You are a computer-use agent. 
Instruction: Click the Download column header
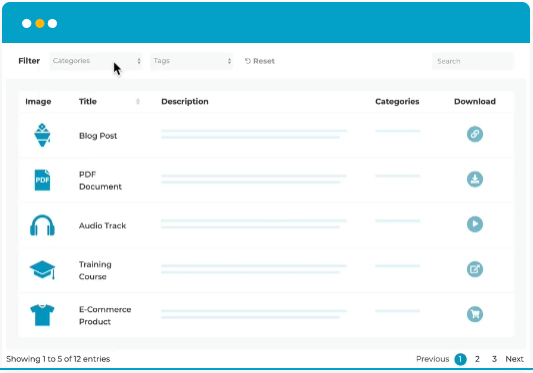(475, 101)
